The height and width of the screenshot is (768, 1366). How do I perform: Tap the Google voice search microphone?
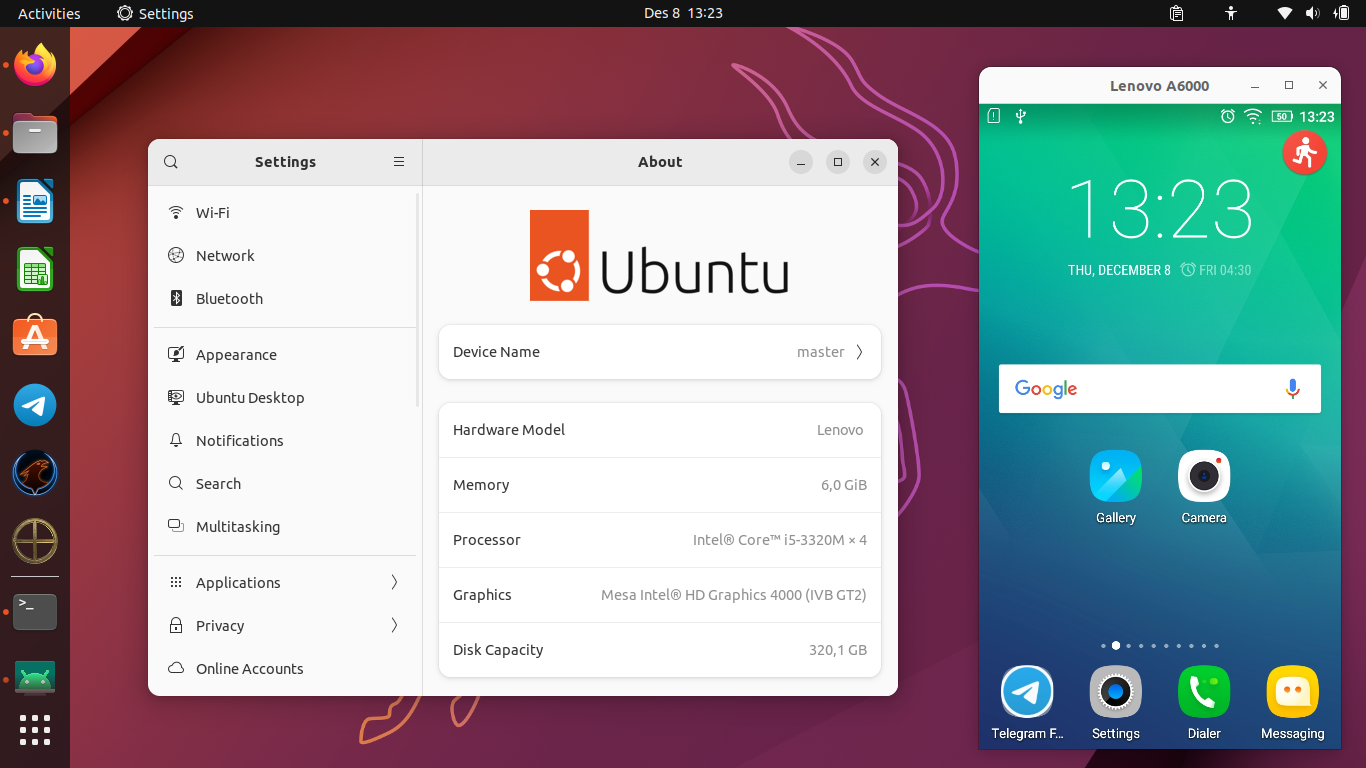point(1292,389)
